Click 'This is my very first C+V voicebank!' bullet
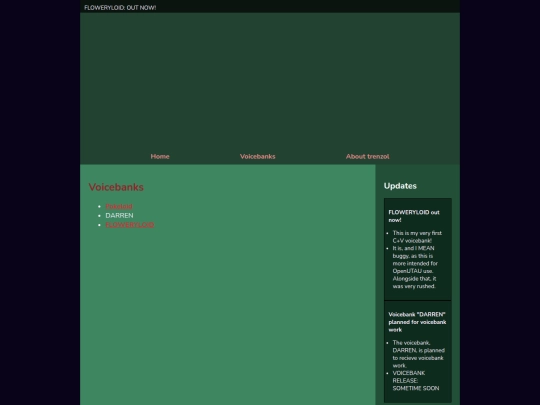Viewport: 540px width, 405px height. (417, 237)
